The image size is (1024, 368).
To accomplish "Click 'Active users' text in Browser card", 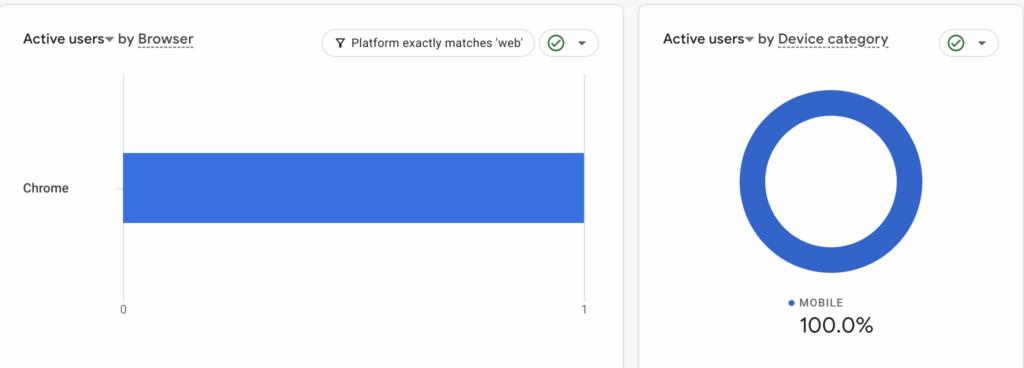I will click(63, 39).
